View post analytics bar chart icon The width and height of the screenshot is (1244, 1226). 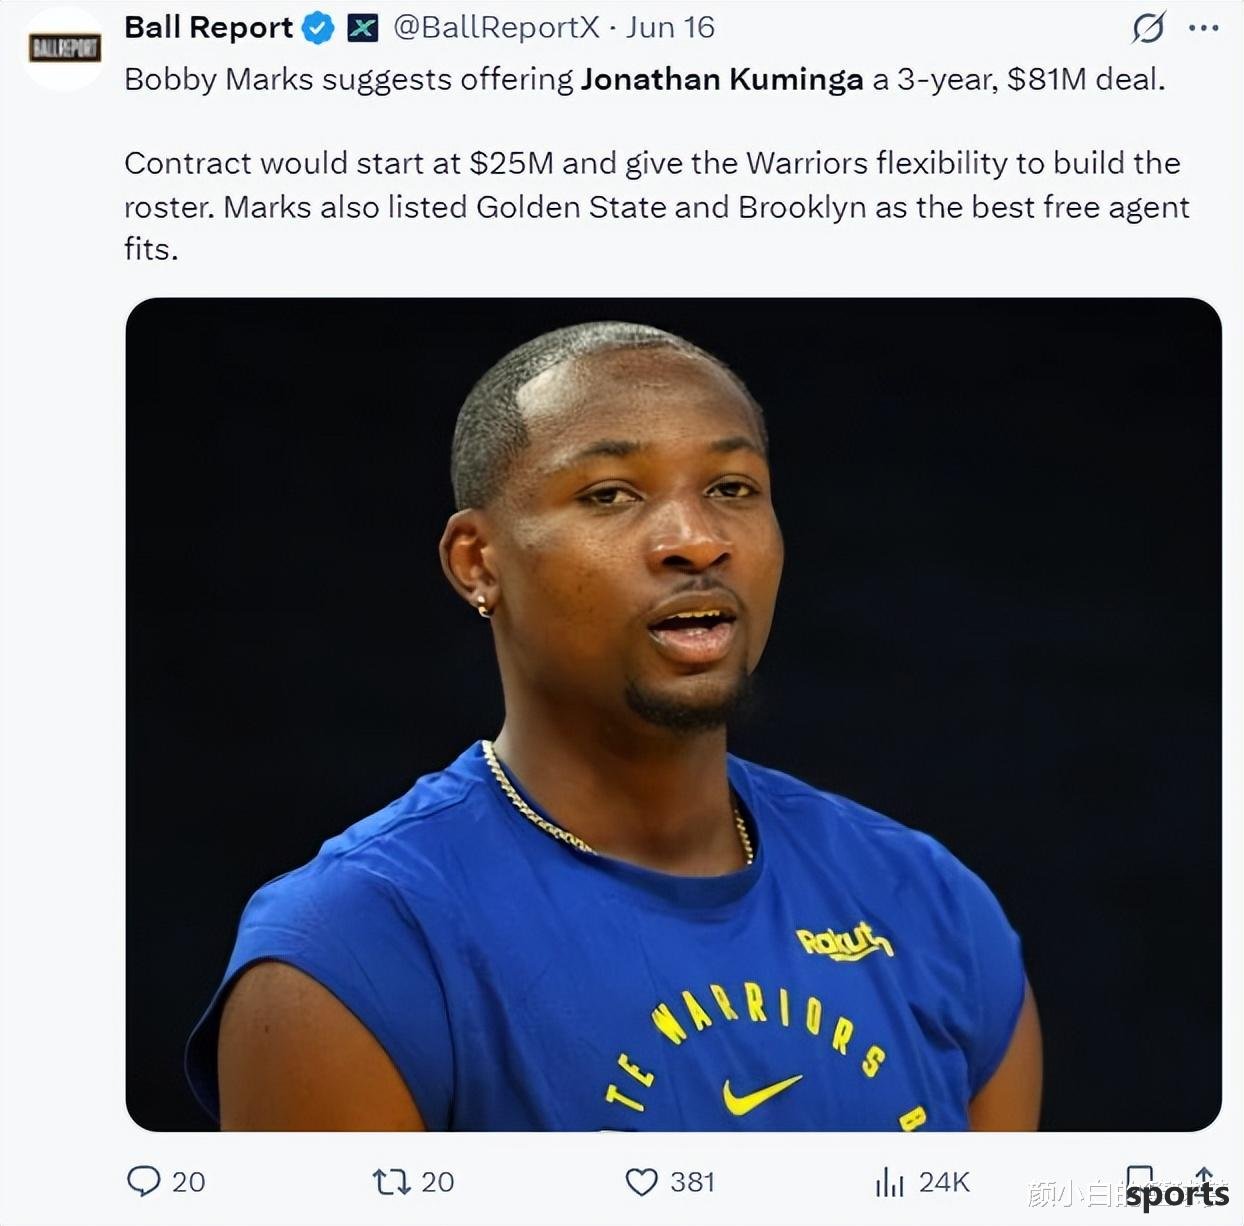point(889,1182)
